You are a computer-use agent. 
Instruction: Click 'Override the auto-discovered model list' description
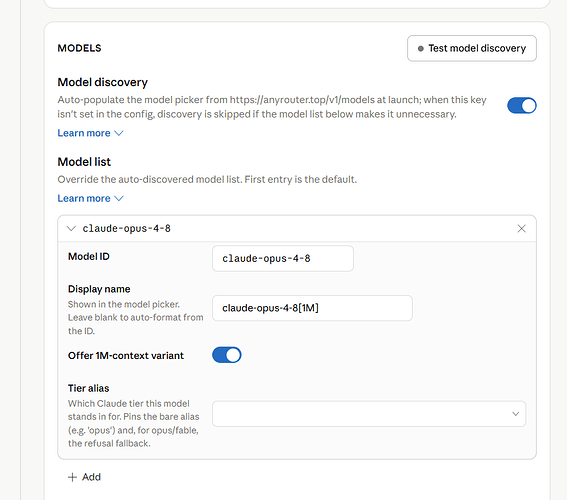click(x=207, y=179)
